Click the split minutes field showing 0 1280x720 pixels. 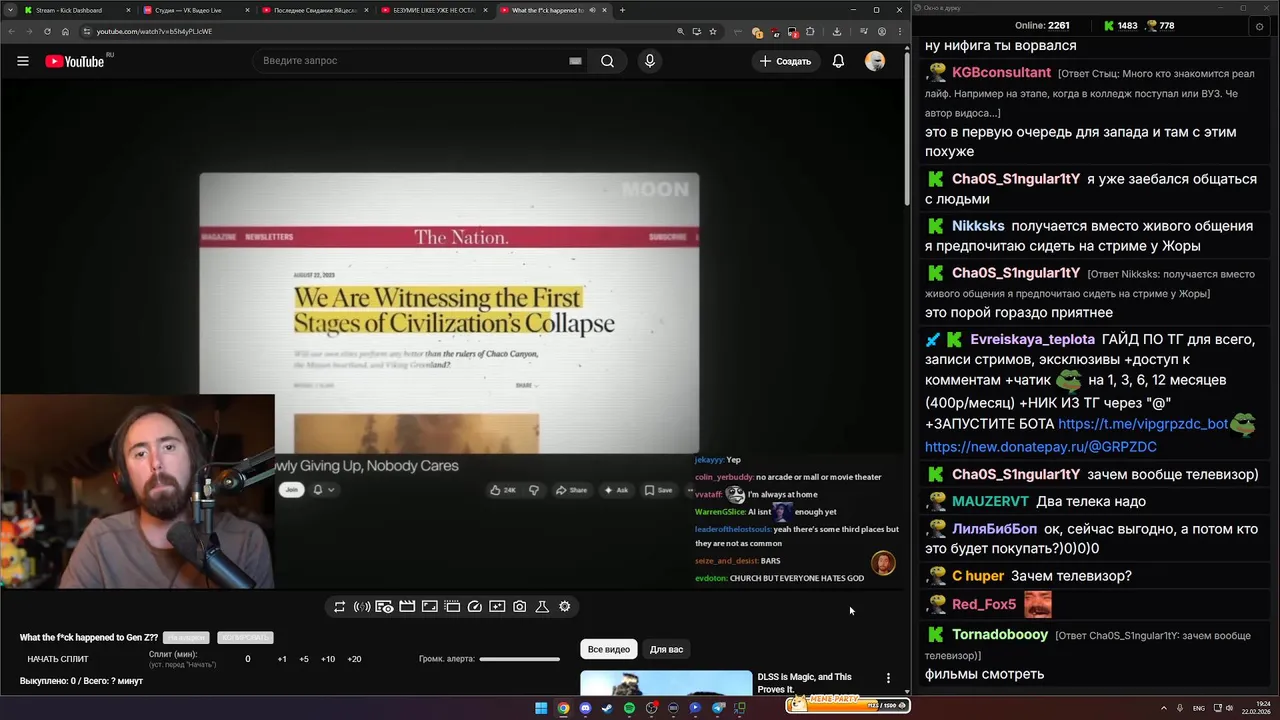point(248,659)
